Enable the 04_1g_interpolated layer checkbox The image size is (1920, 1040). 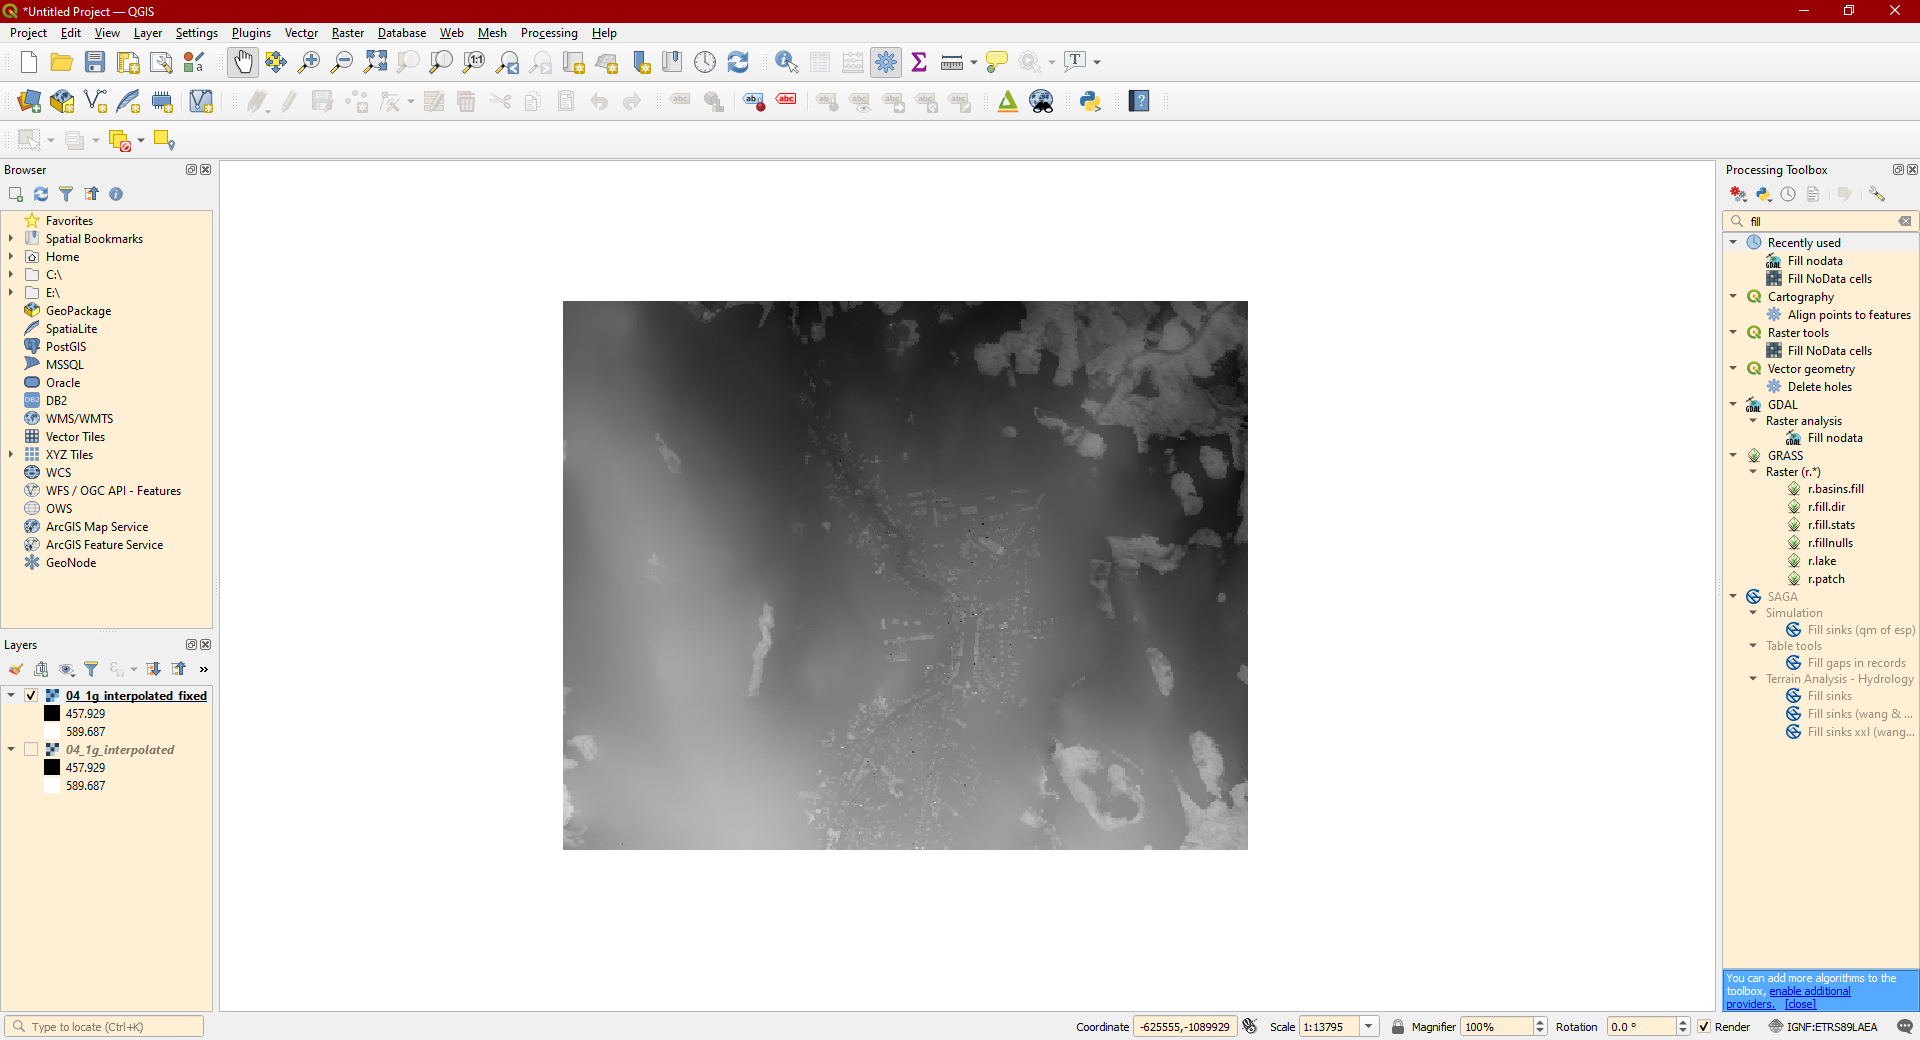point(31,750)
